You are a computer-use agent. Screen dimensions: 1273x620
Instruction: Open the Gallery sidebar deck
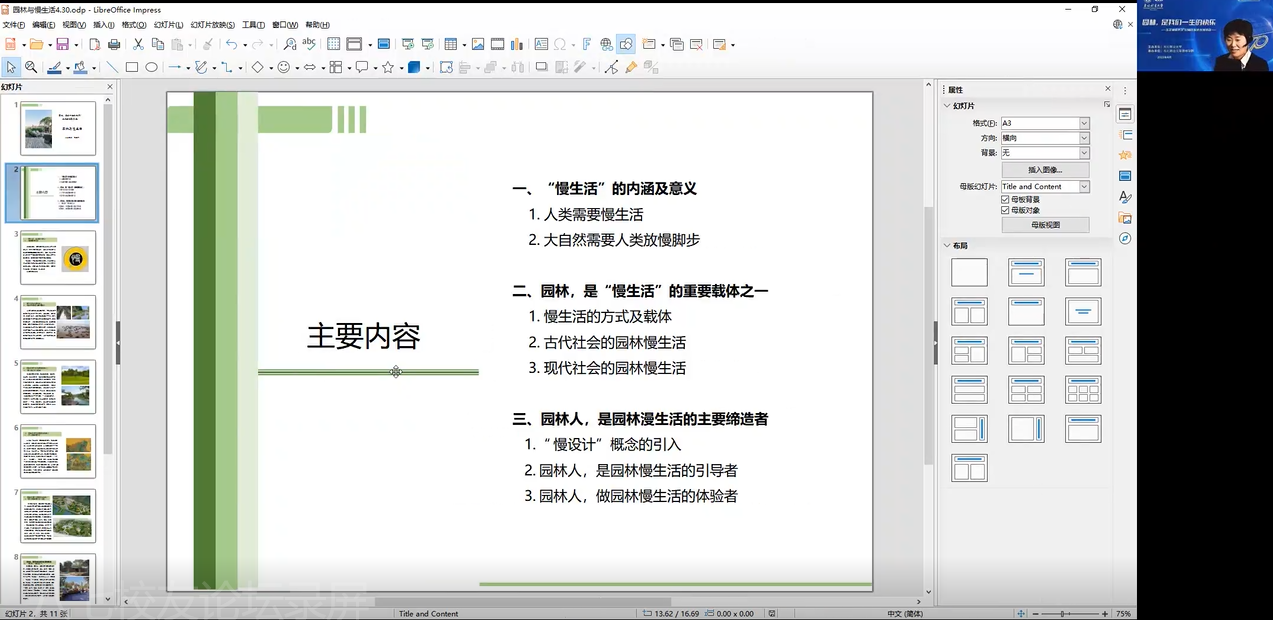pyautogui.click(x=1125, y=218)
